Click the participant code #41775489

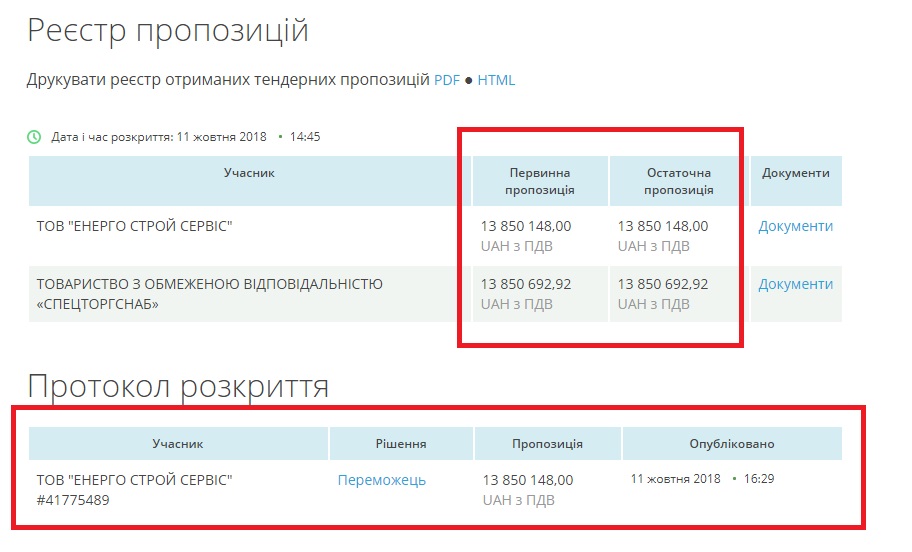73,500
